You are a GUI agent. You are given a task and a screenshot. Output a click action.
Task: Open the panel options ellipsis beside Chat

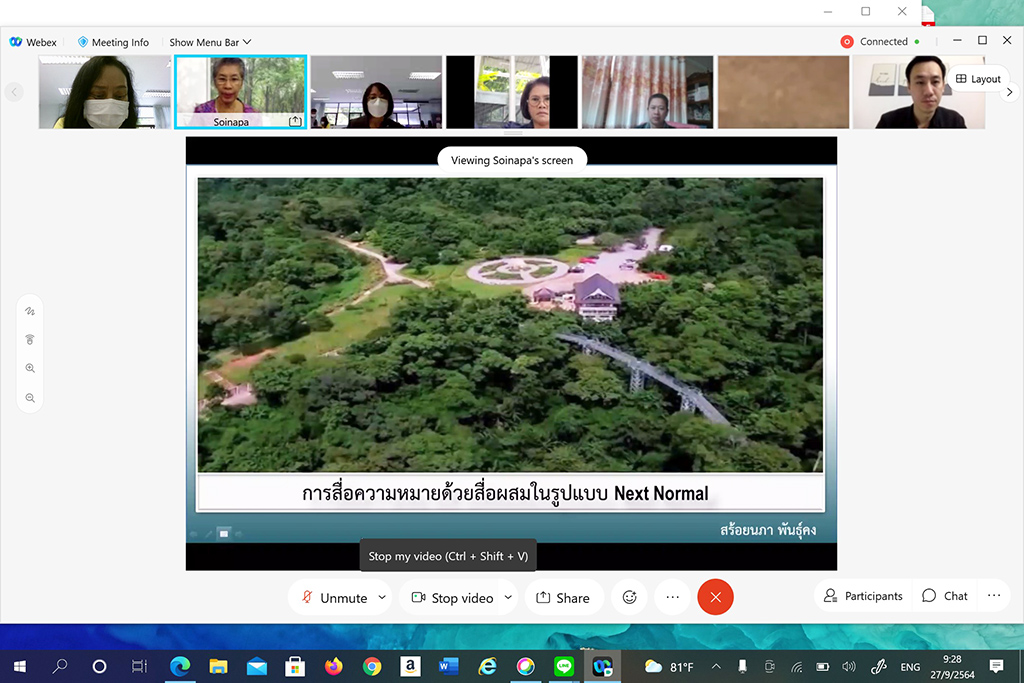click(993, 595)
